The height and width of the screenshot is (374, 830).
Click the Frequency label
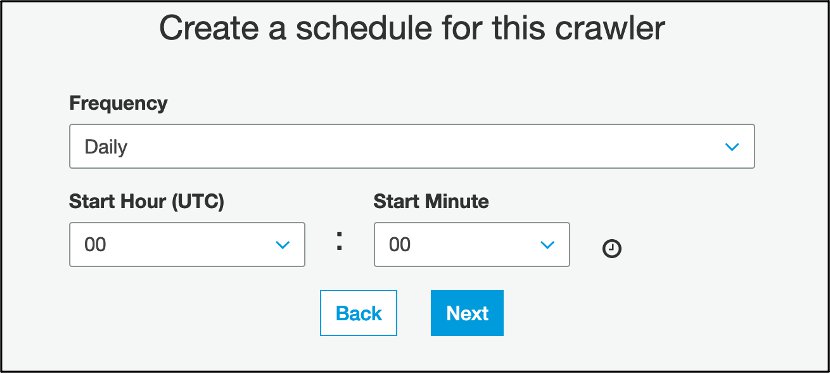pos(118,103)
